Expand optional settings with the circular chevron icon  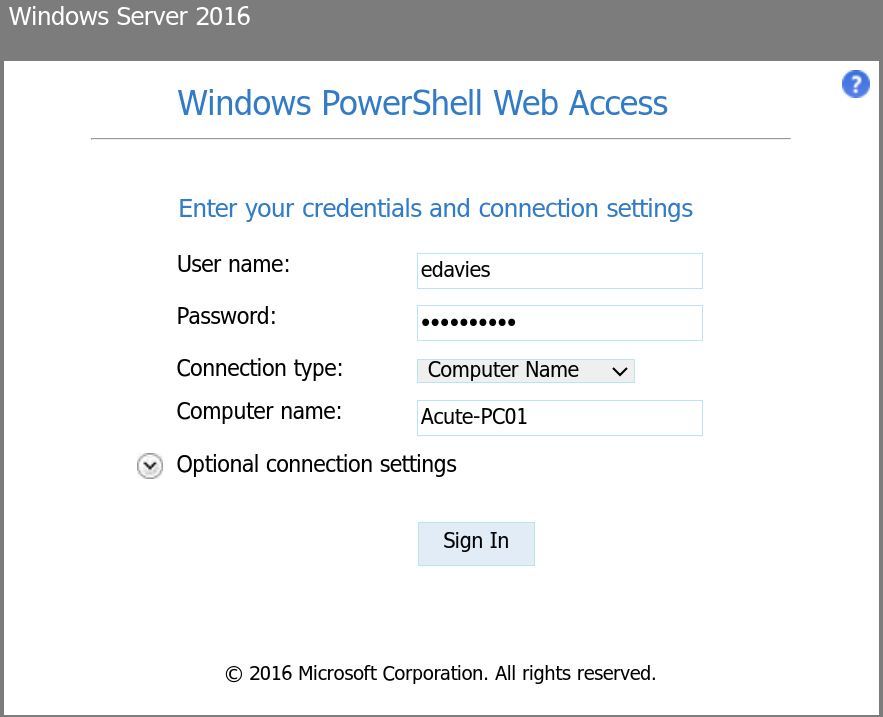click(150, 466)
